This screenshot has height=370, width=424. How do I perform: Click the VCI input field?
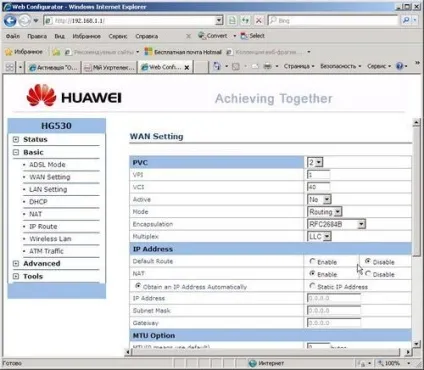click(318, 187)
